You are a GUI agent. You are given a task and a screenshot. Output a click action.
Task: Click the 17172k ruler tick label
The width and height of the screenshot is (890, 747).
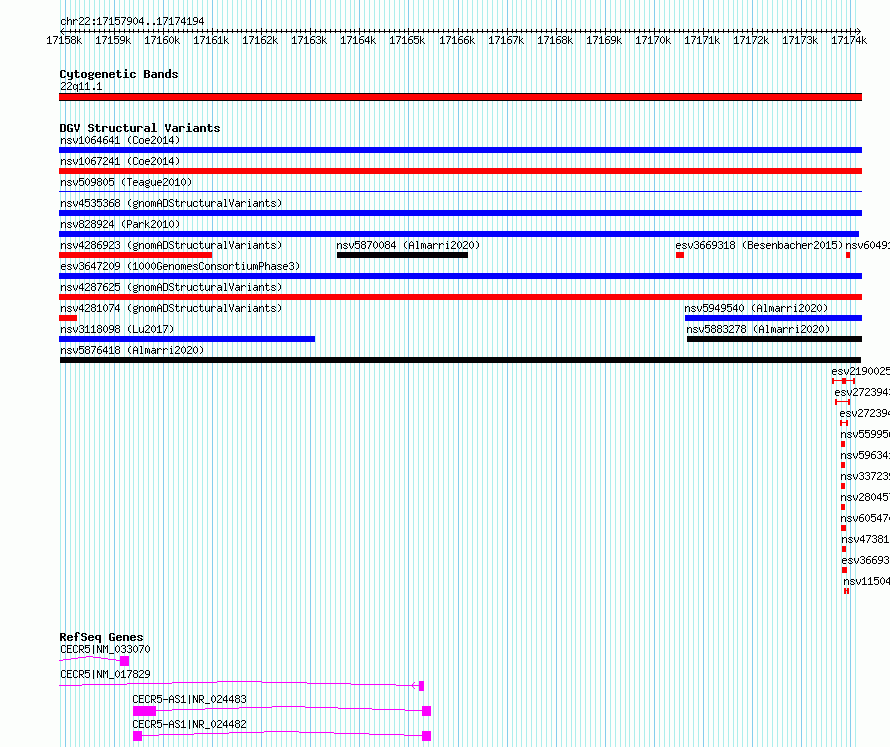pyautogui.click(x=751, y=40)
